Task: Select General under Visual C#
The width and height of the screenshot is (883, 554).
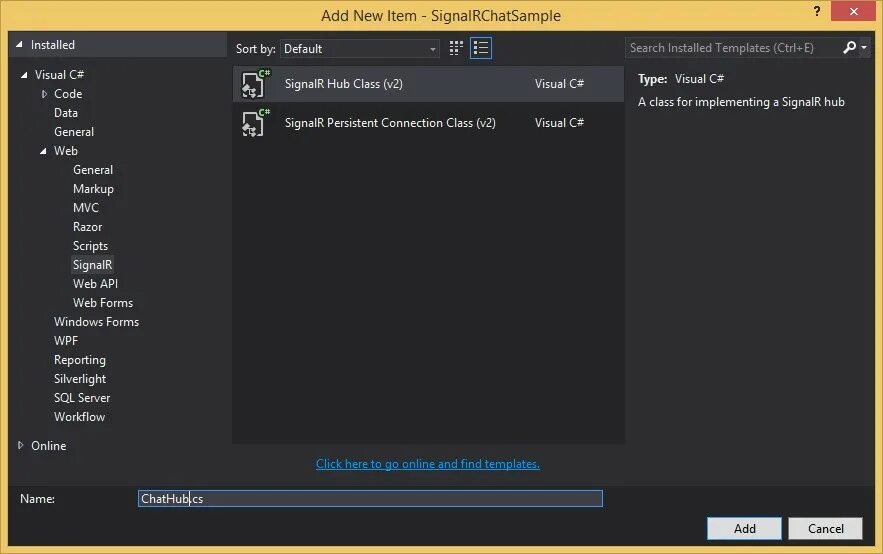Action: 74,132
